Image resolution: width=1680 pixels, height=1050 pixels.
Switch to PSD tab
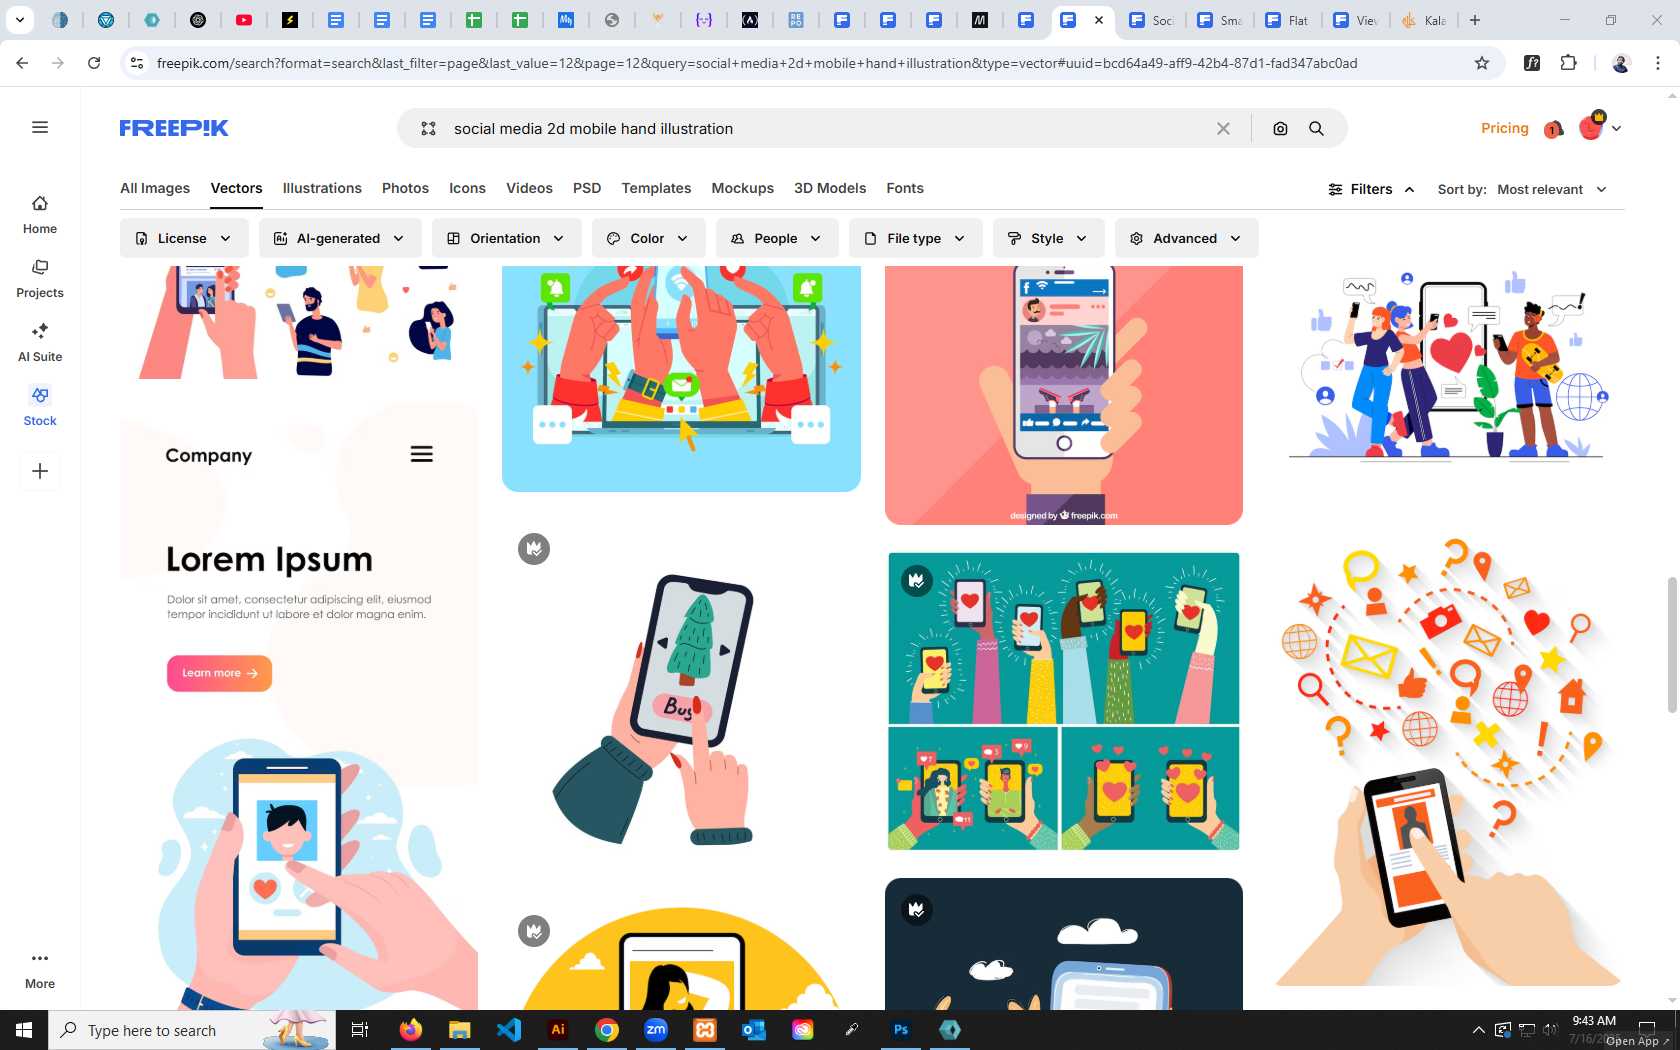587,188
